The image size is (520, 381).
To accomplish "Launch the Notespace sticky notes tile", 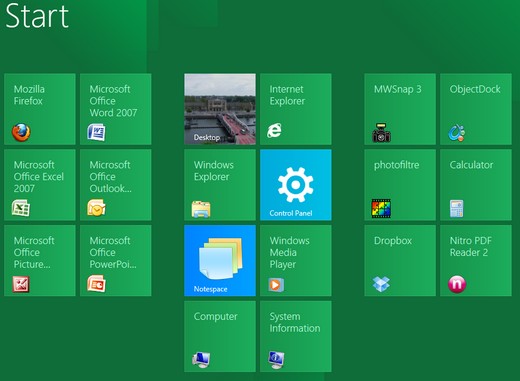I will (x=220, y=260).
